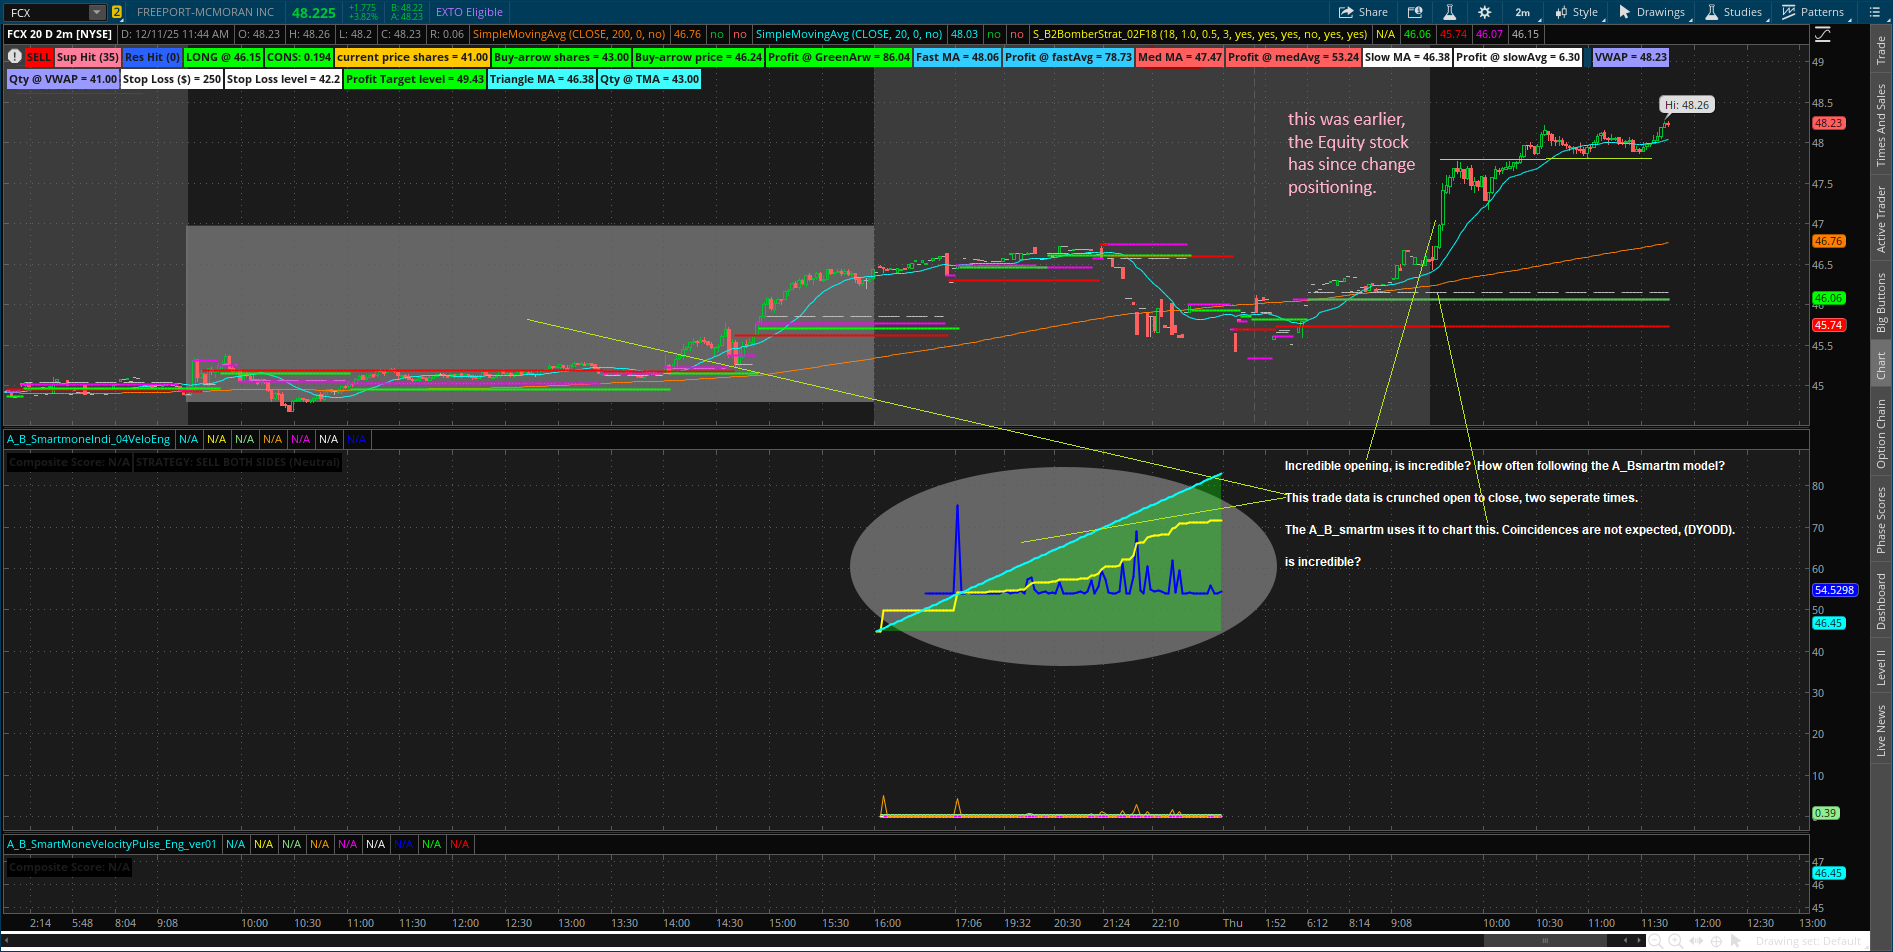The width and height of the screenshot is (1893, 952).
Task: Expand the FCX symbol dropdown arrow
Action: click(97, 12)
